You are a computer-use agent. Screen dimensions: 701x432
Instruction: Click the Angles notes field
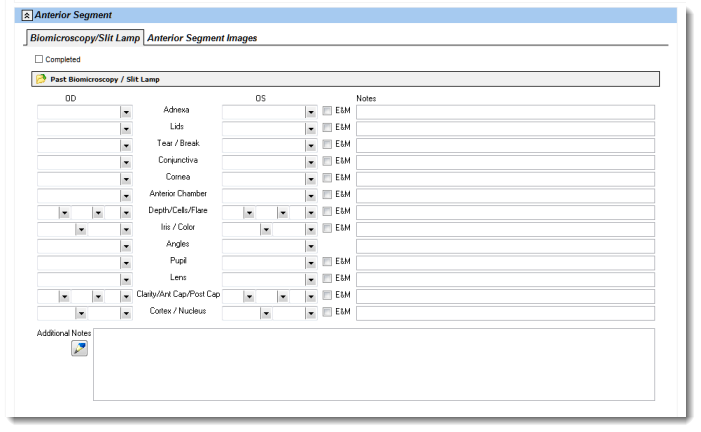506,246
